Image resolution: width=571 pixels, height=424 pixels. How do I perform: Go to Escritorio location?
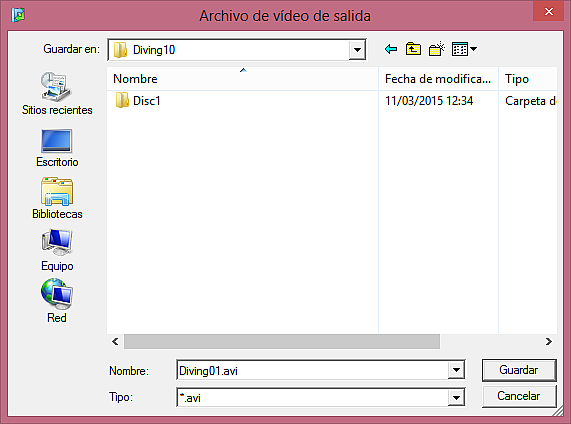tap(57, 148)
